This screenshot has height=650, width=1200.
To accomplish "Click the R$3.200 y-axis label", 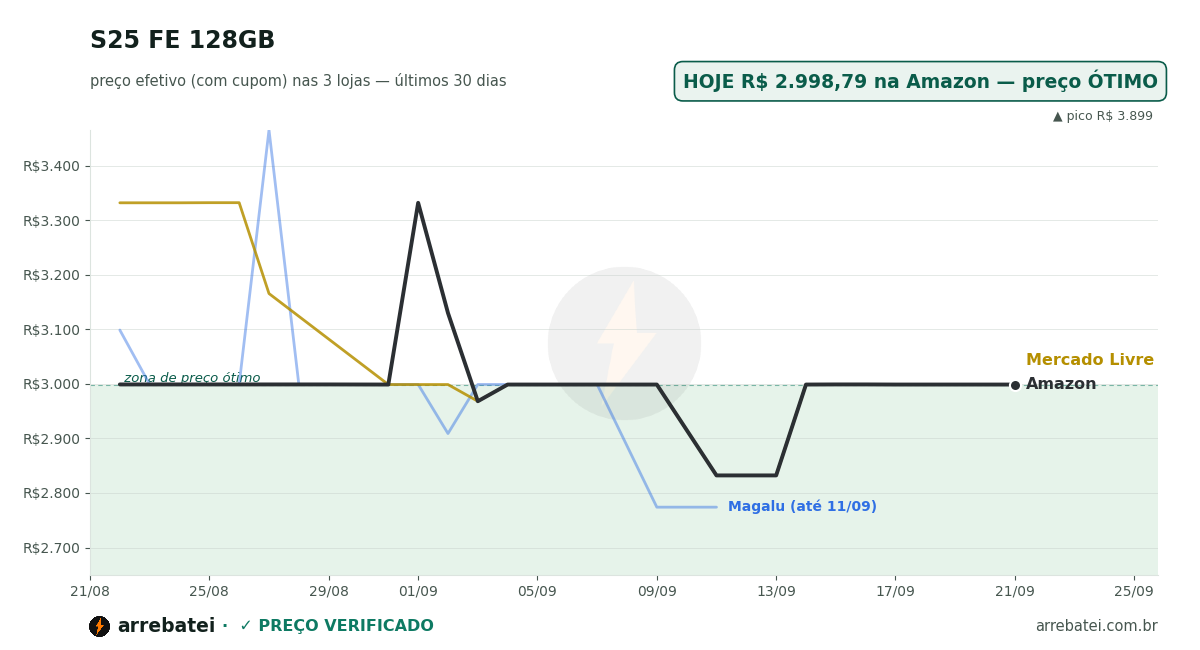I will 51,275.
